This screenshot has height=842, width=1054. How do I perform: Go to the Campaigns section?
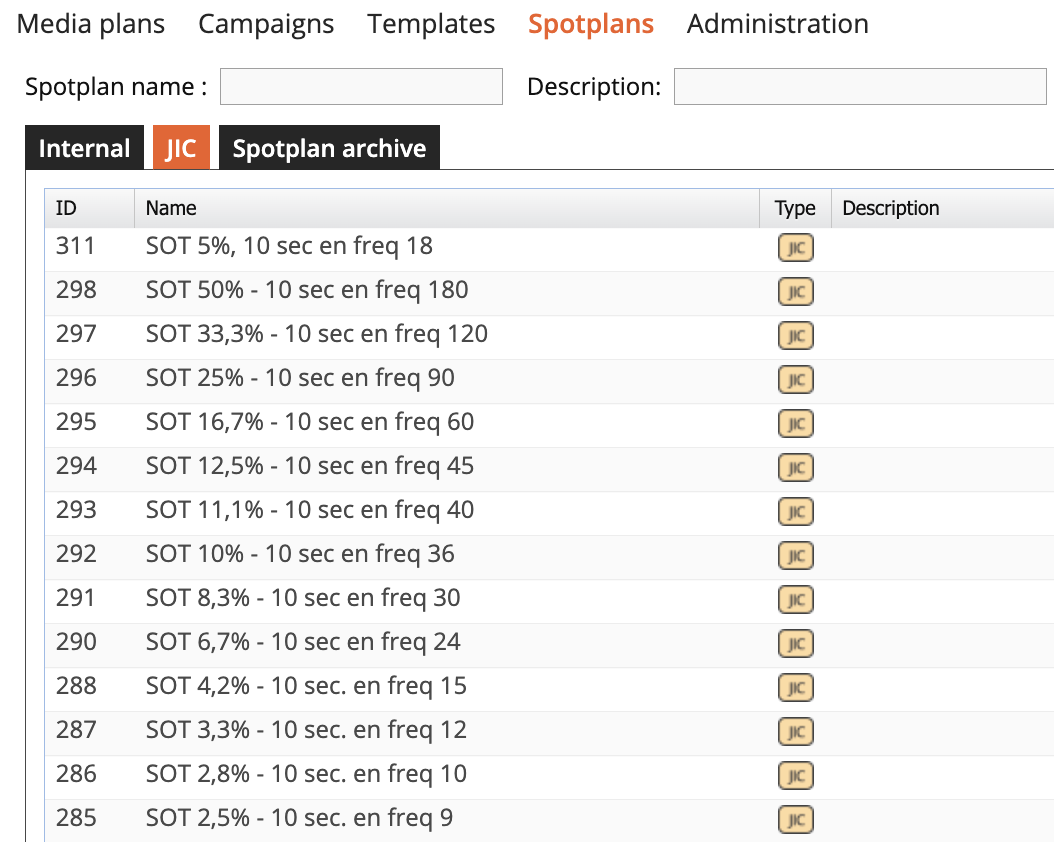(266, 24)
